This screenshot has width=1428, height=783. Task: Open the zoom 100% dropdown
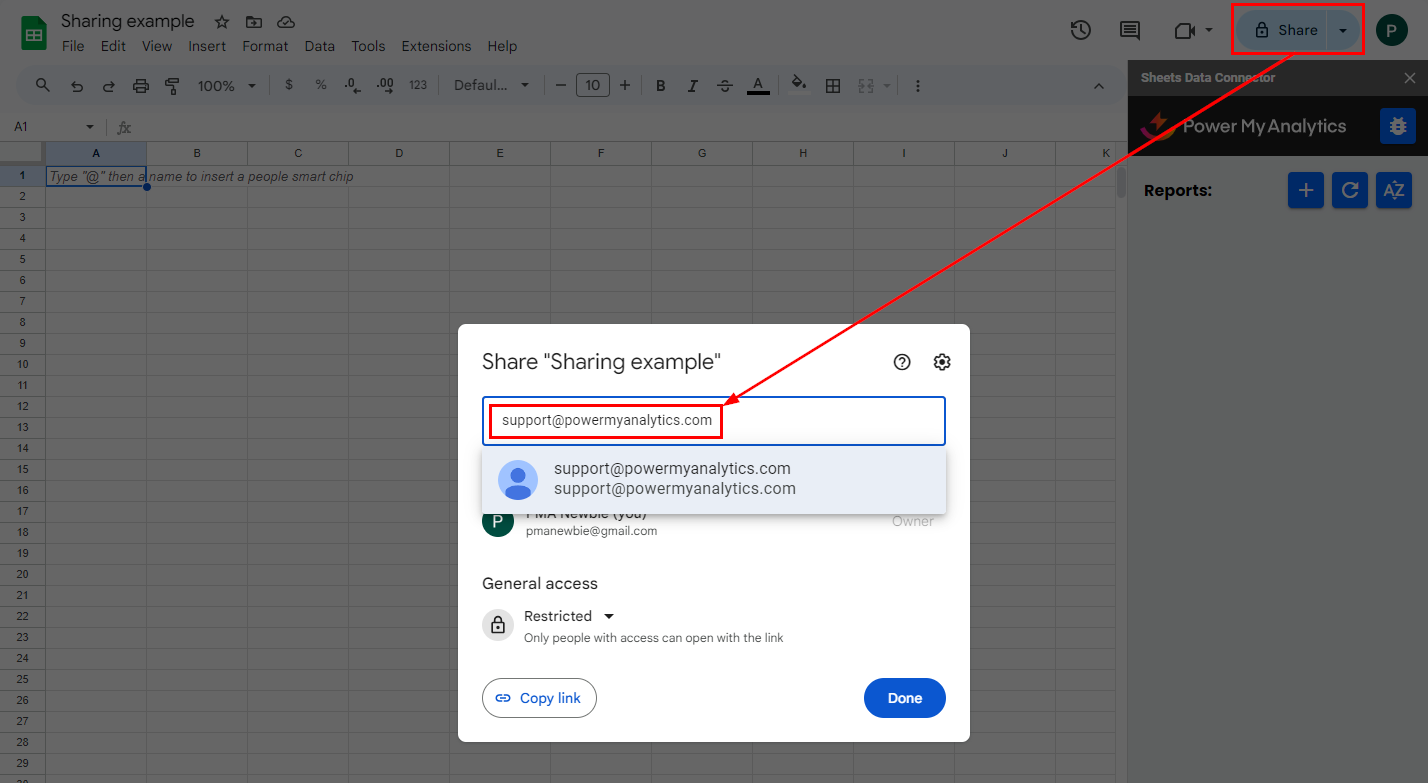[226, 86]
